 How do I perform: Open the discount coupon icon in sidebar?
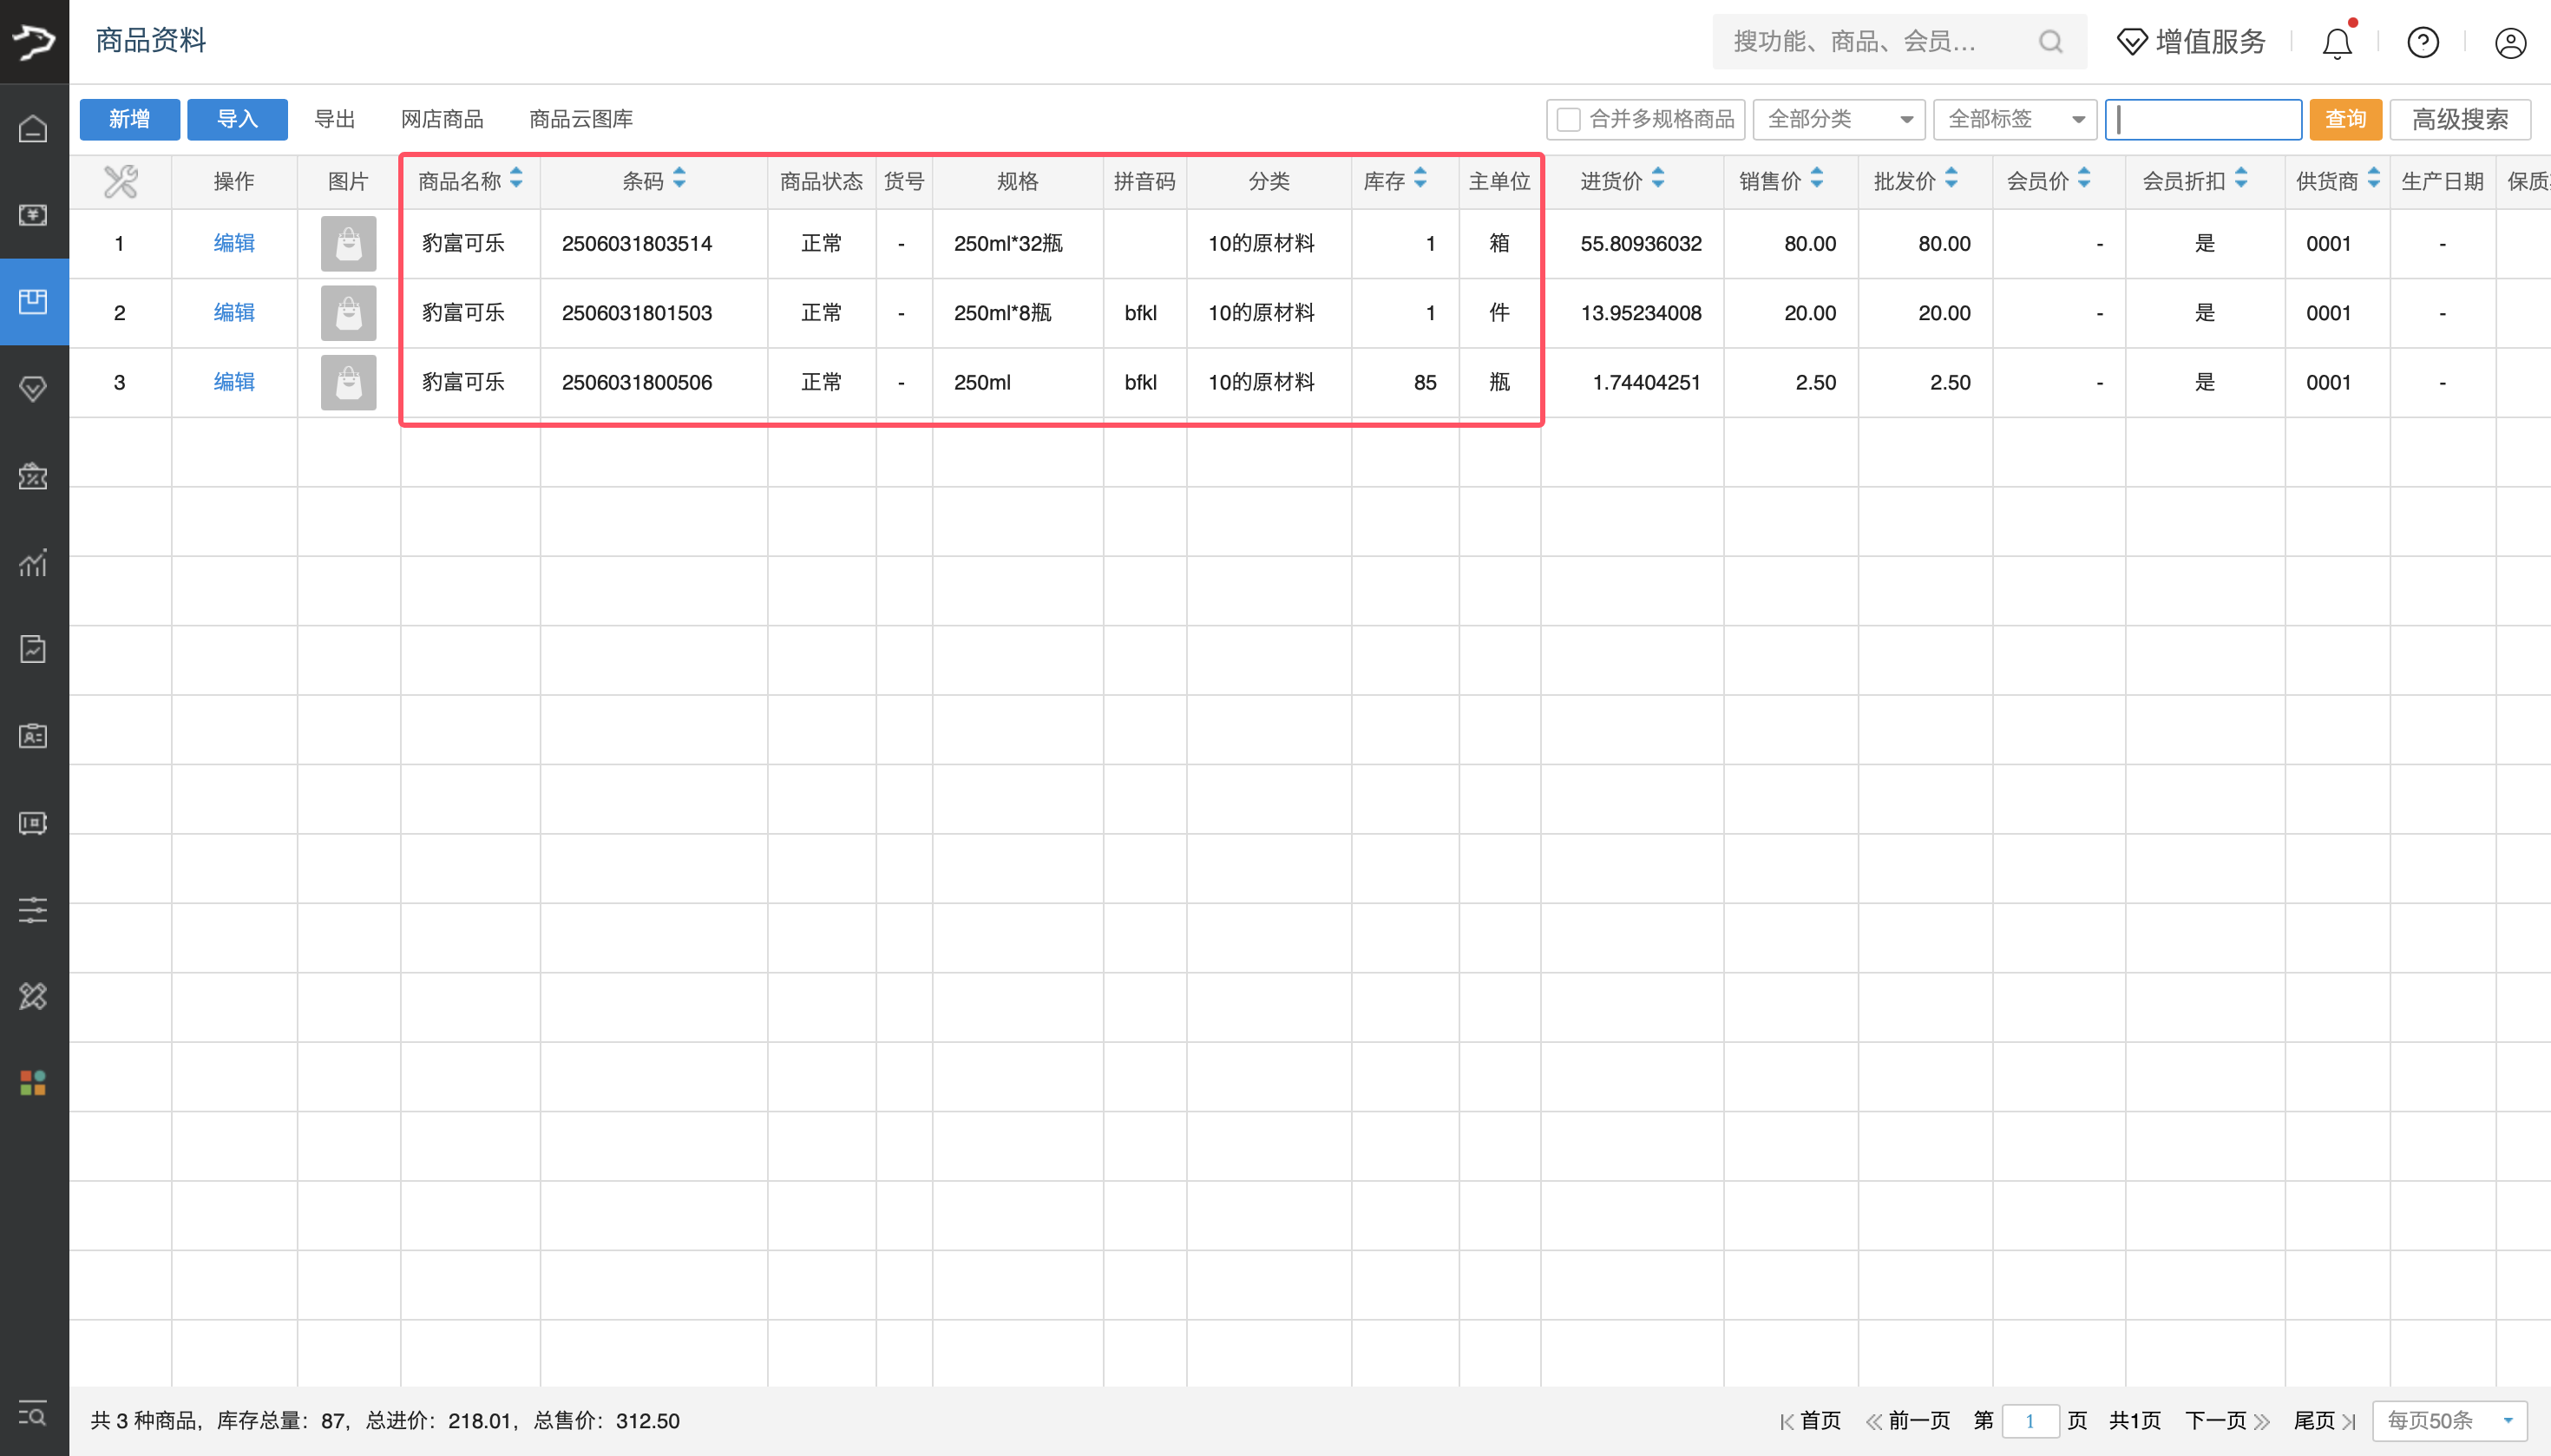coord(33,476)
